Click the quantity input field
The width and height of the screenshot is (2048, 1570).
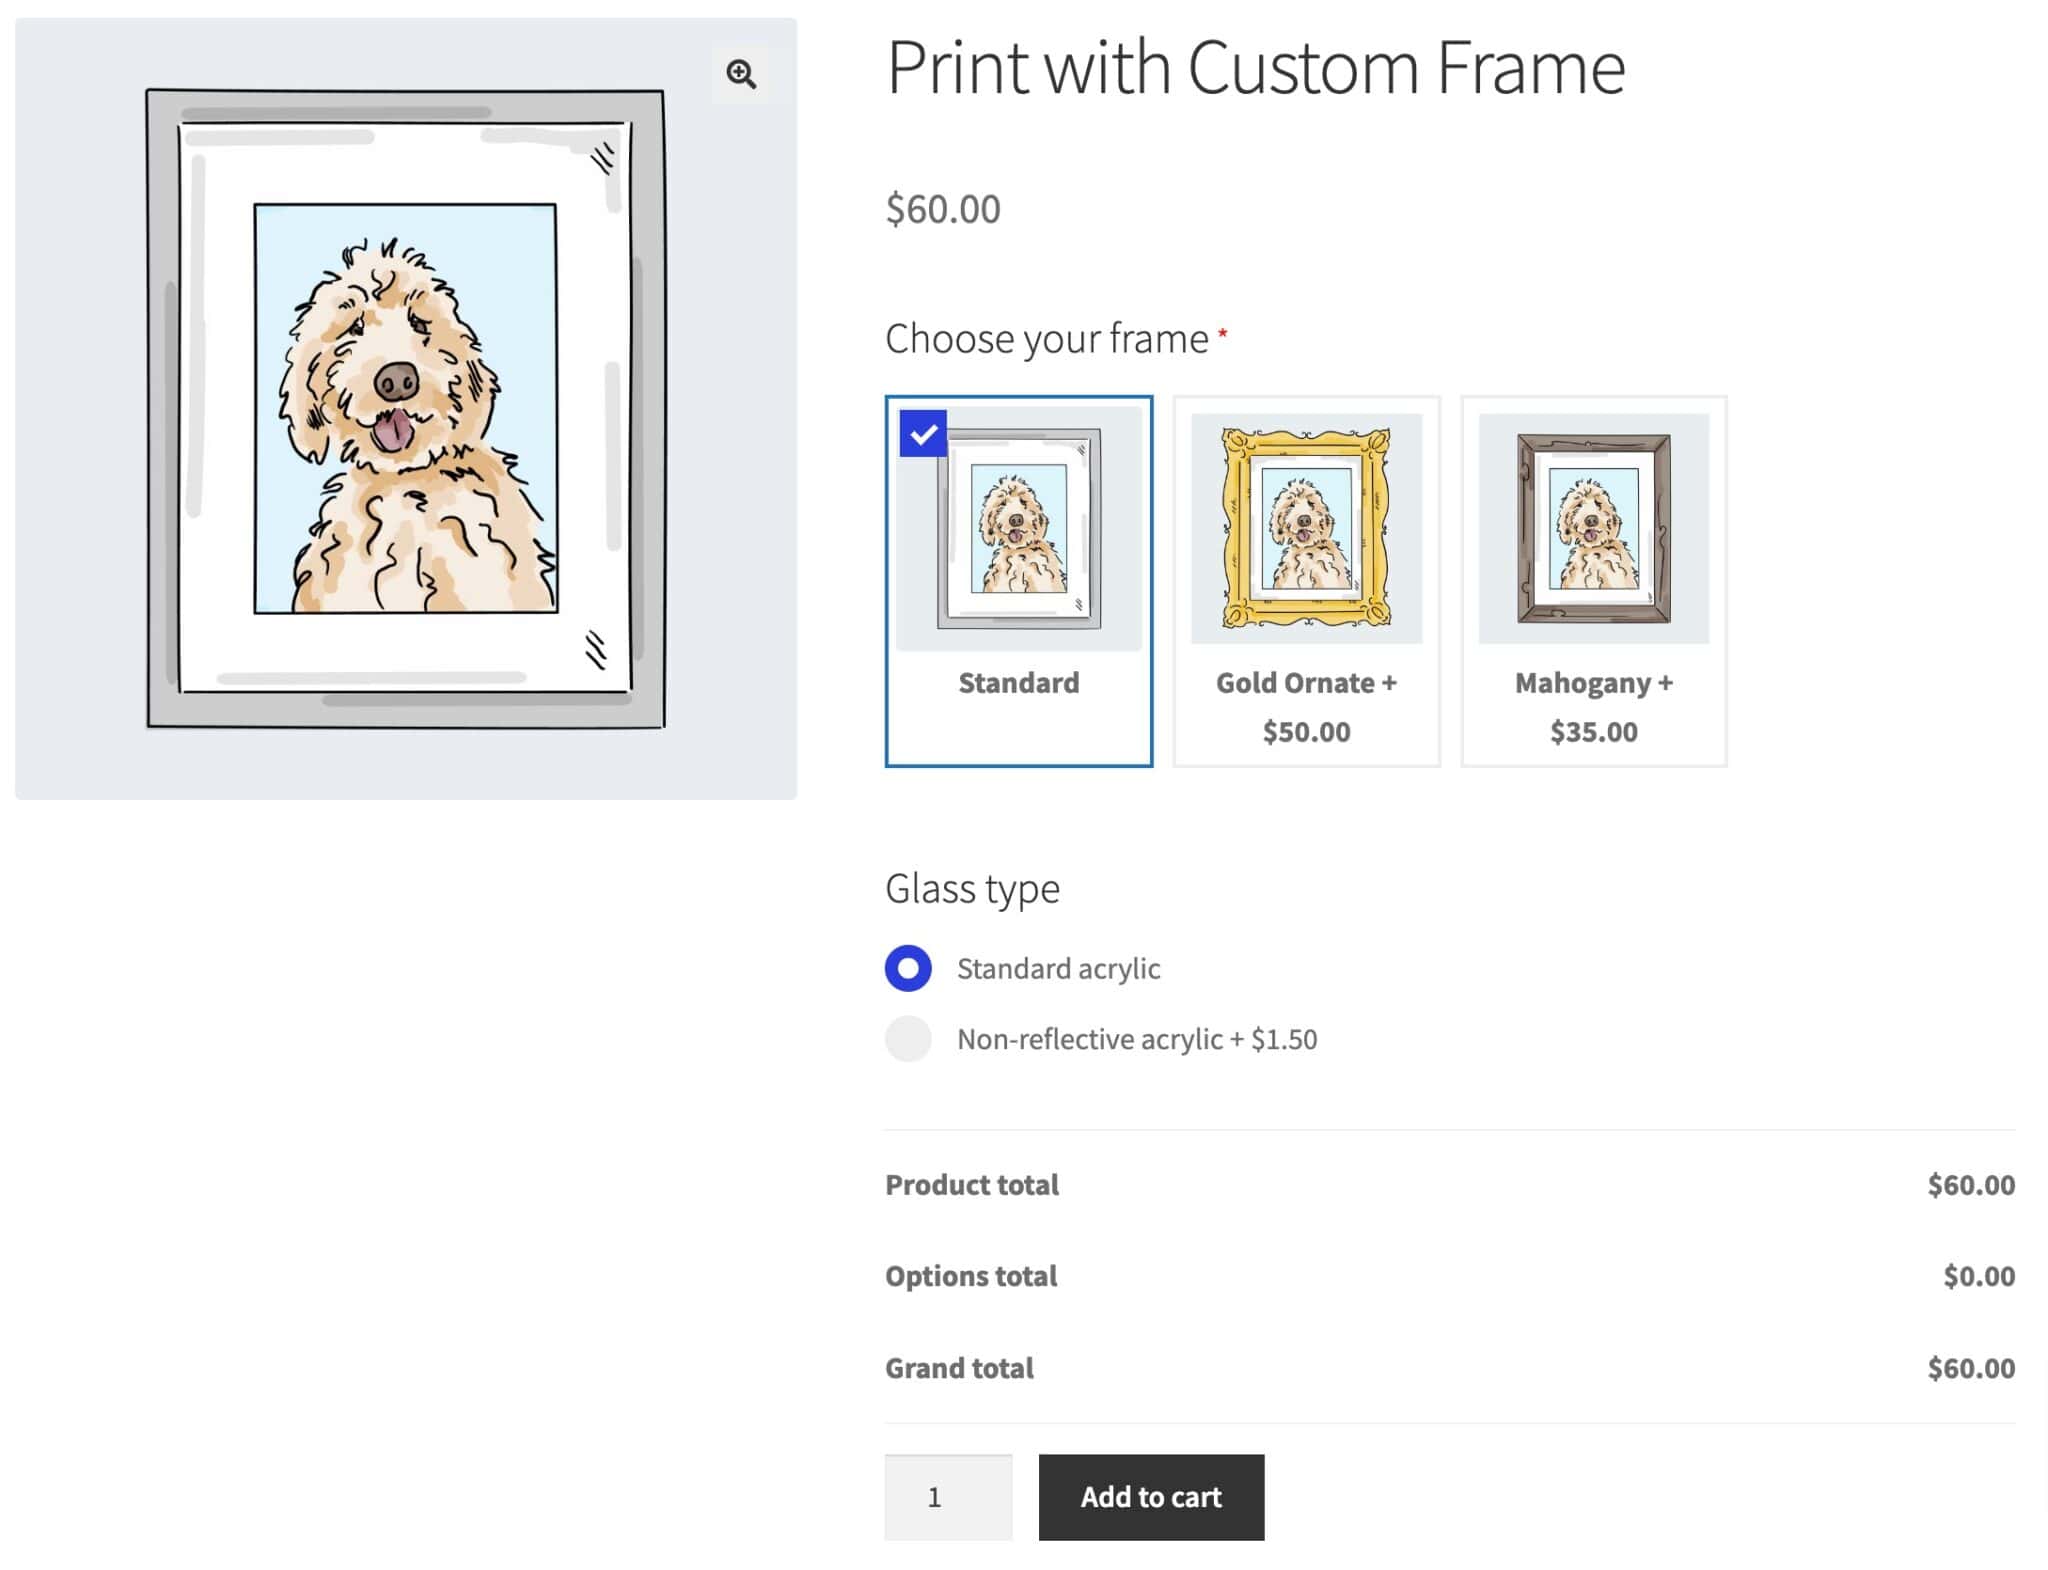[948, 1497]
